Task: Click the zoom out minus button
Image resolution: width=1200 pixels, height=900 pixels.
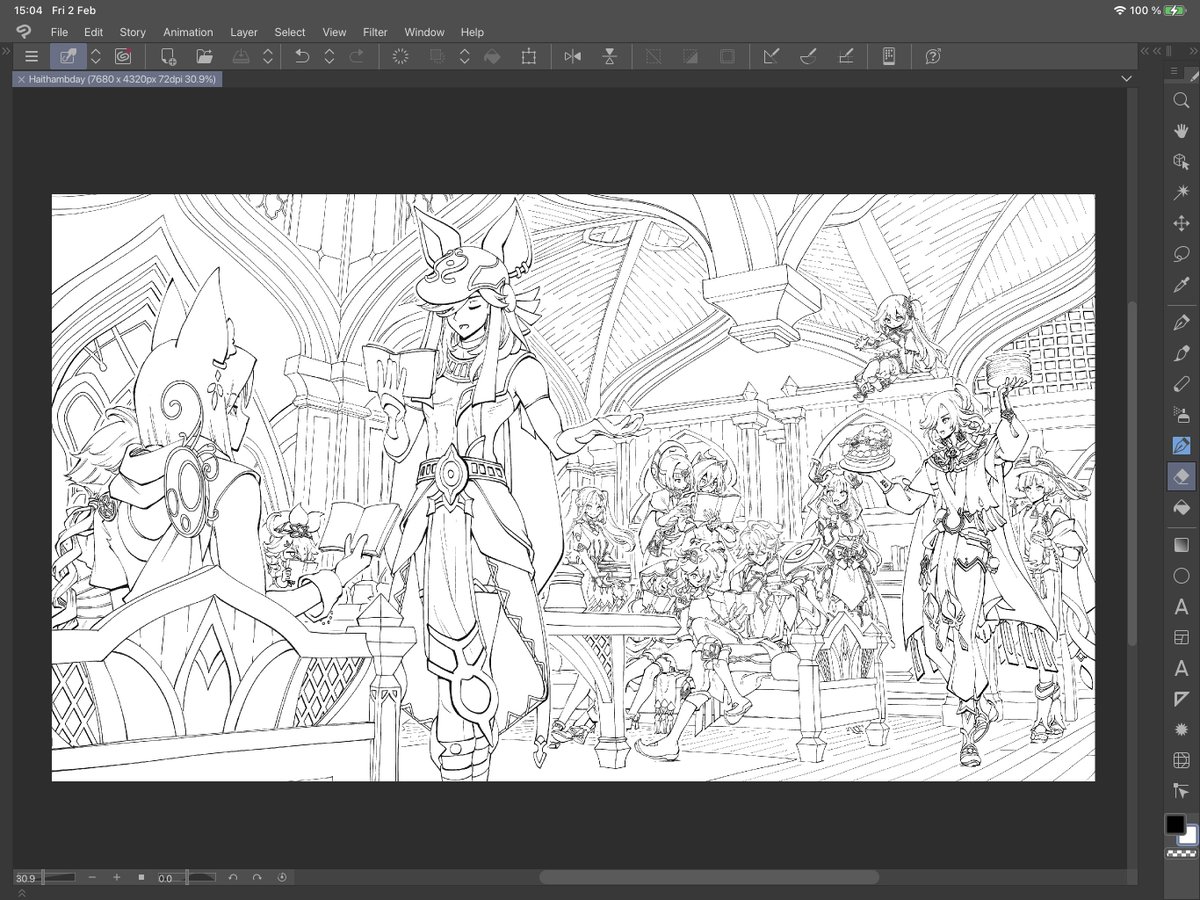Action: coord(92,877)
